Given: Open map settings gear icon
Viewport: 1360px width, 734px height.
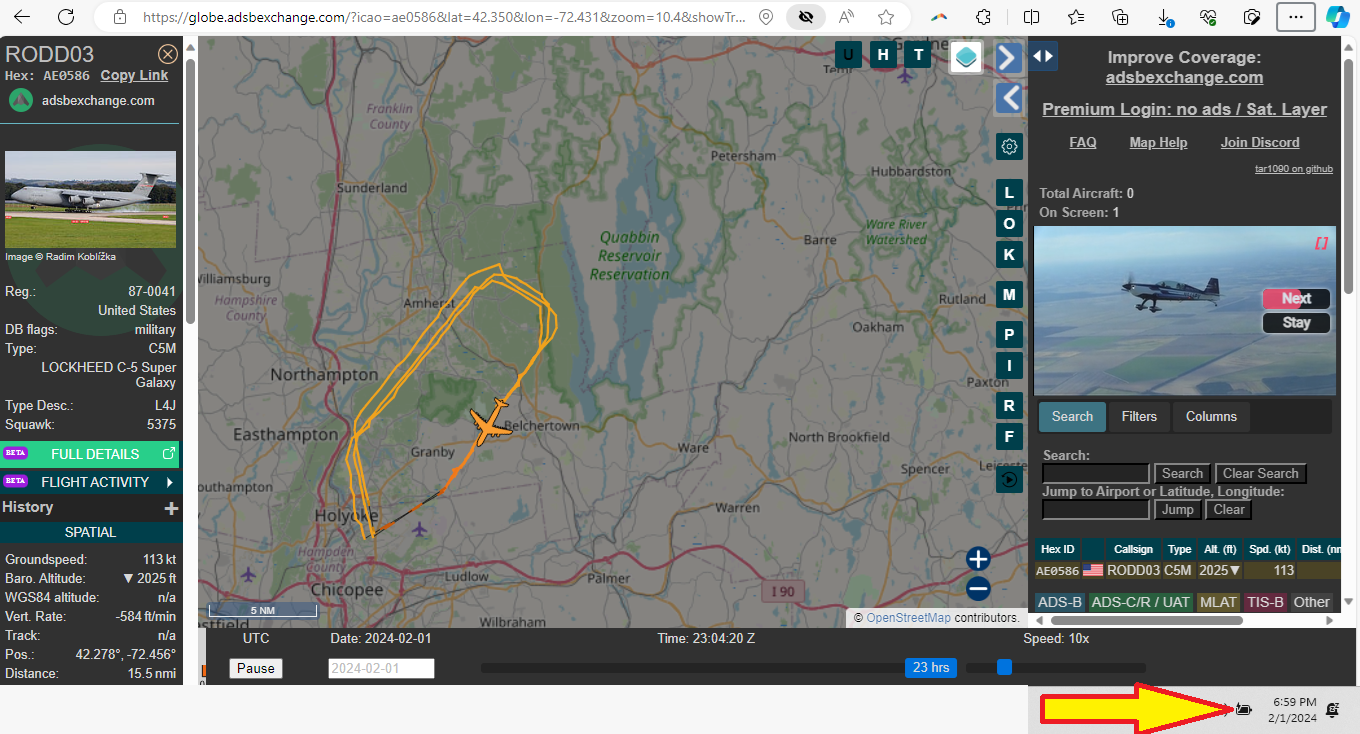Looking at the screenshot, I should [1009, 147].
